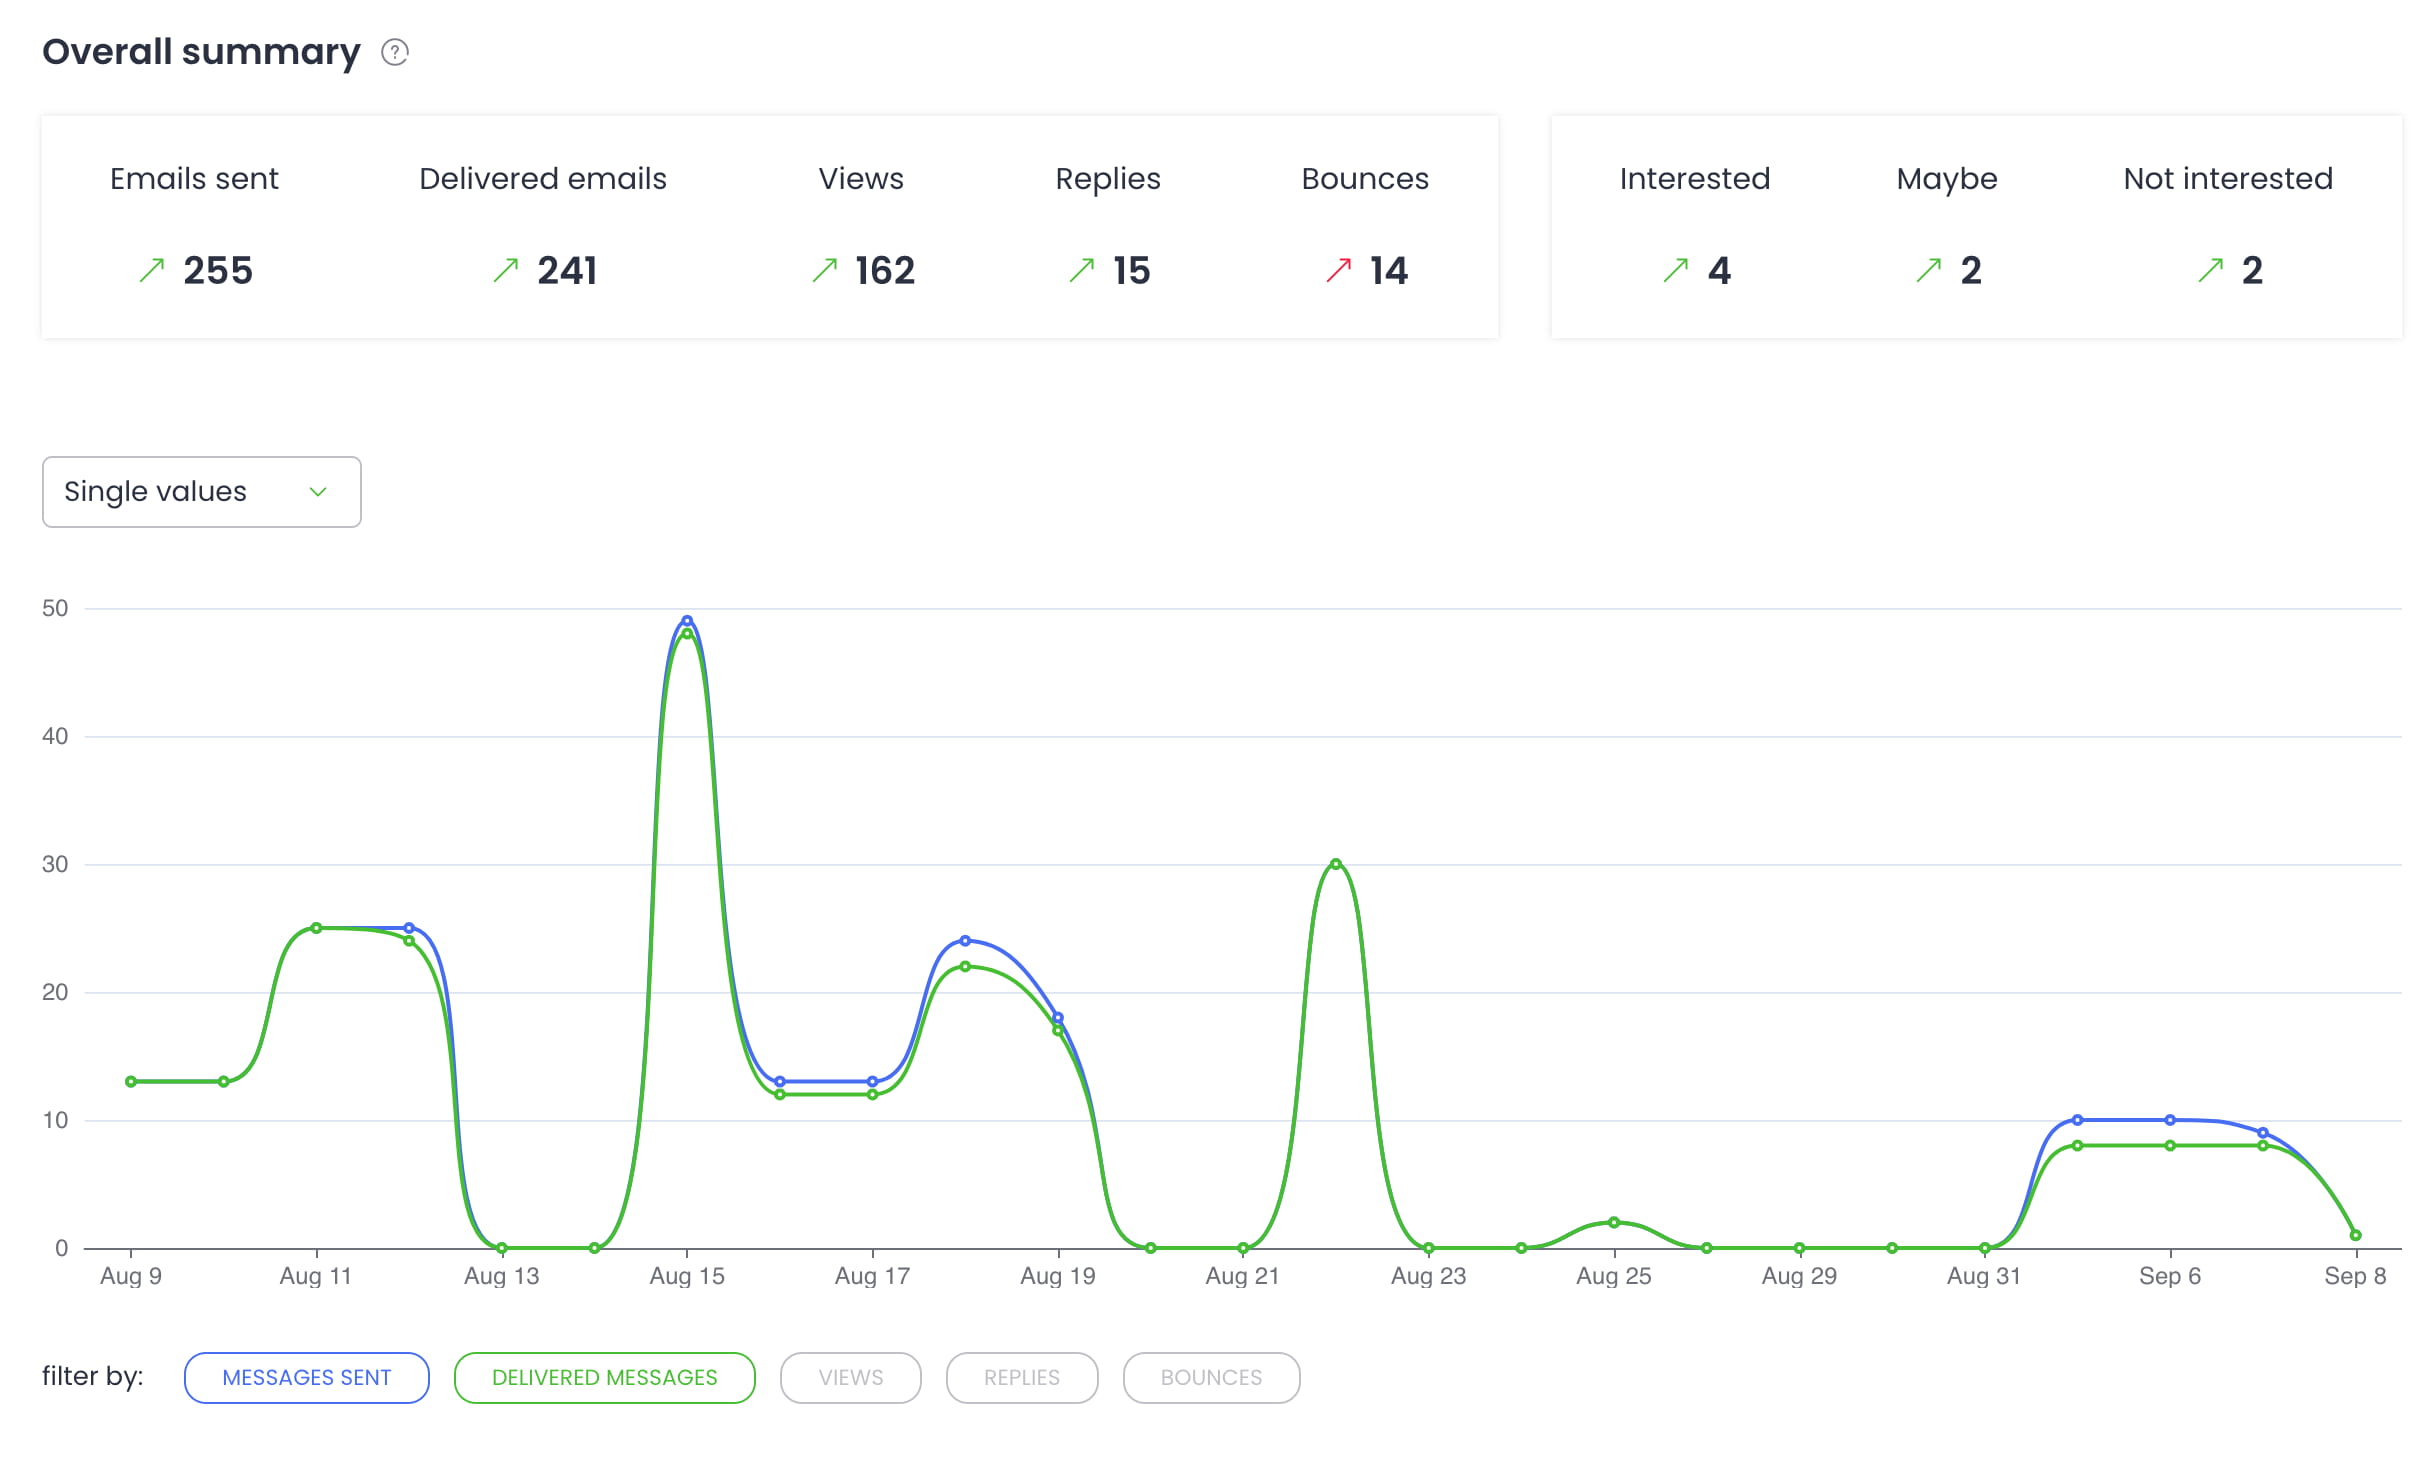Click the Aug 21 axis label
Screen dimensions: 2430x1474
tap(1243, 1276)
